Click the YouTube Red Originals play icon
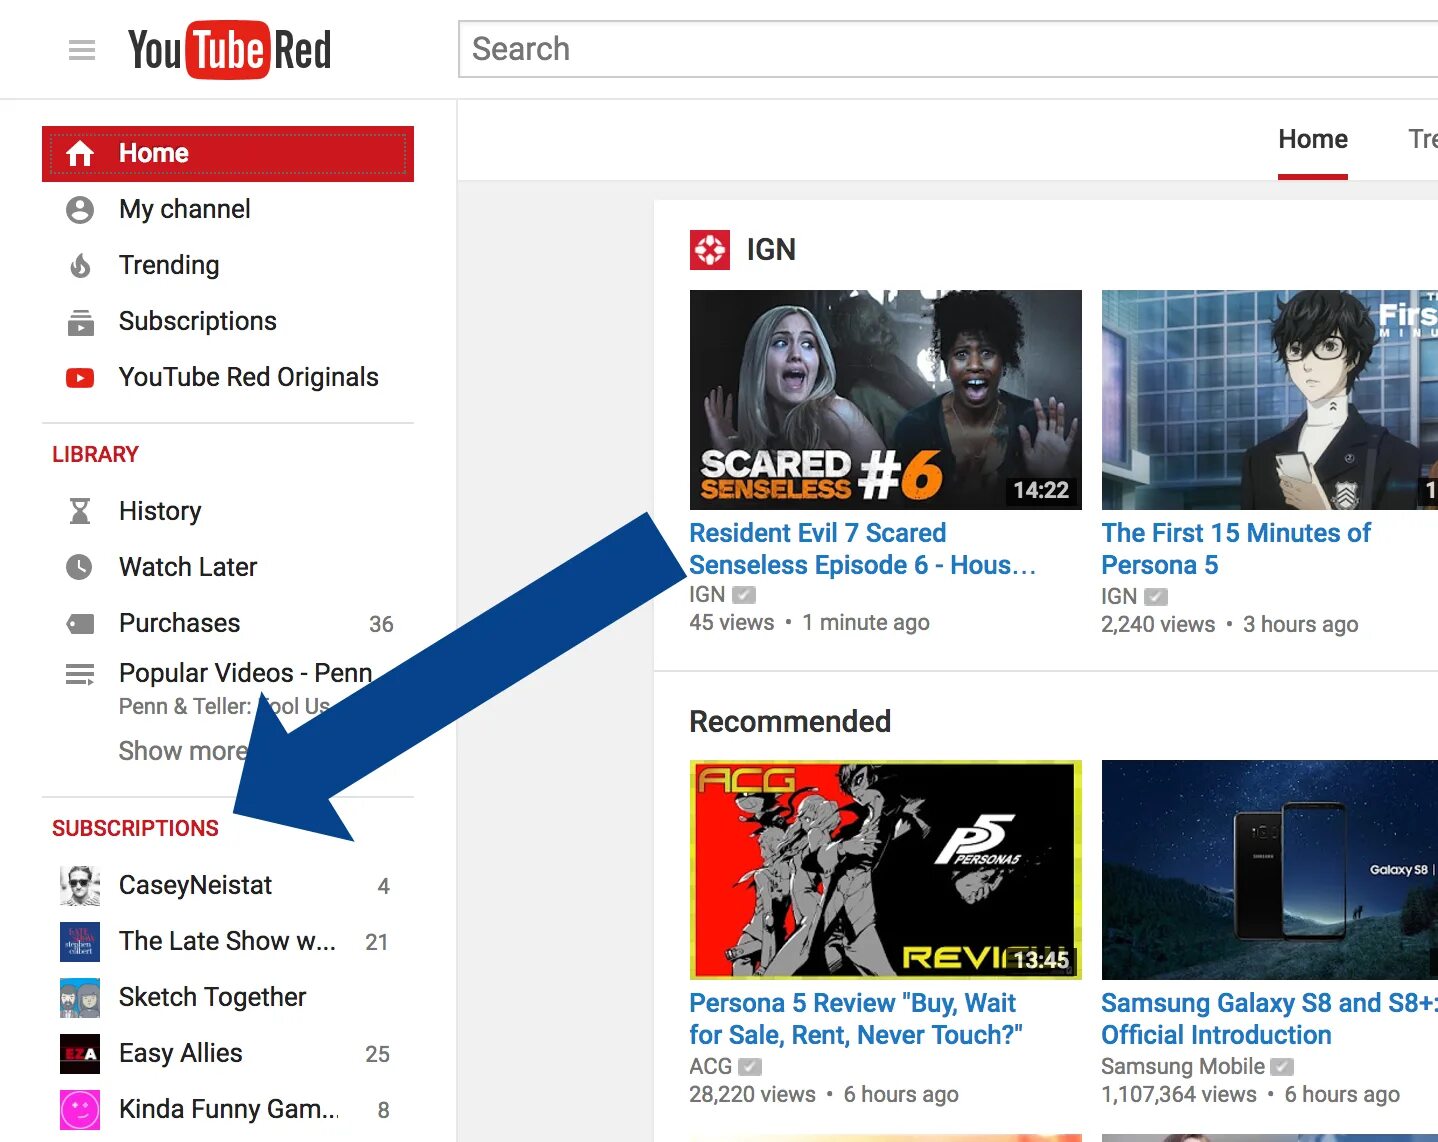The width and height of the screenshot is (1438, 1142). [x=80, y=378]
